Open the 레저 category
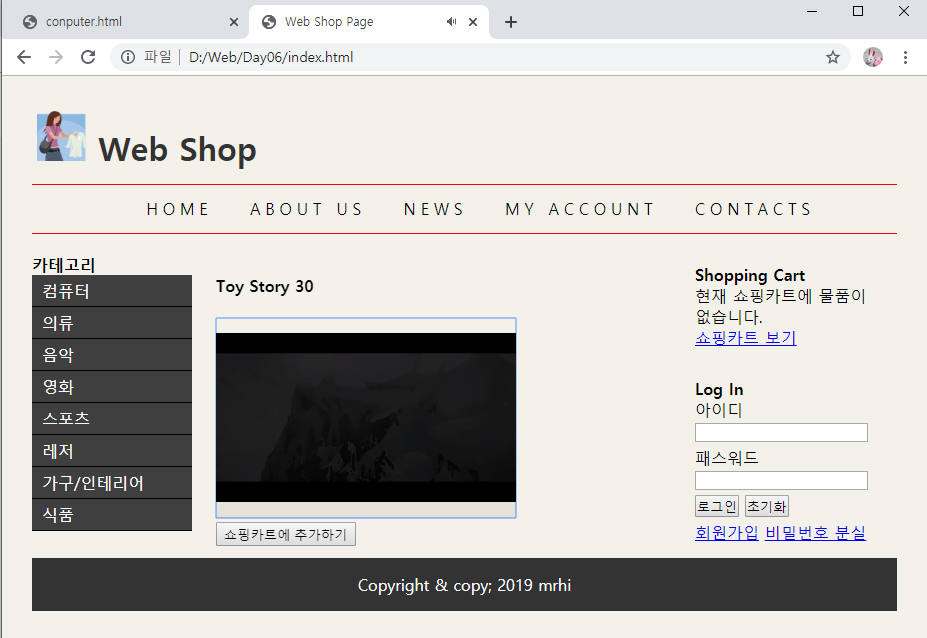Image resolution: width=927 pixels, height=638 pixels. 112,451
